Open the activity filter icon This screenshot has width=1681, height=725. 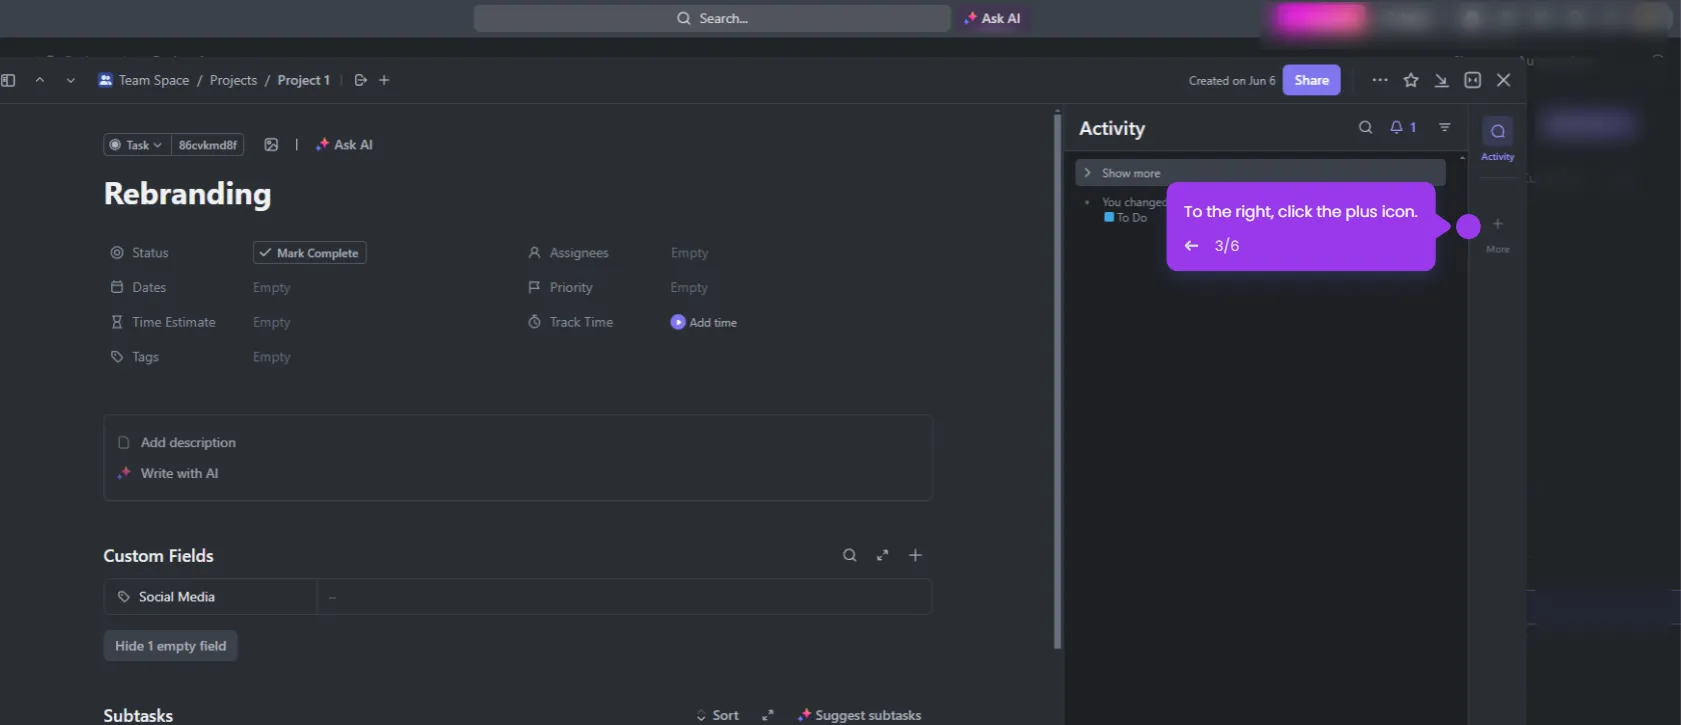click(x=1445, y=128)
